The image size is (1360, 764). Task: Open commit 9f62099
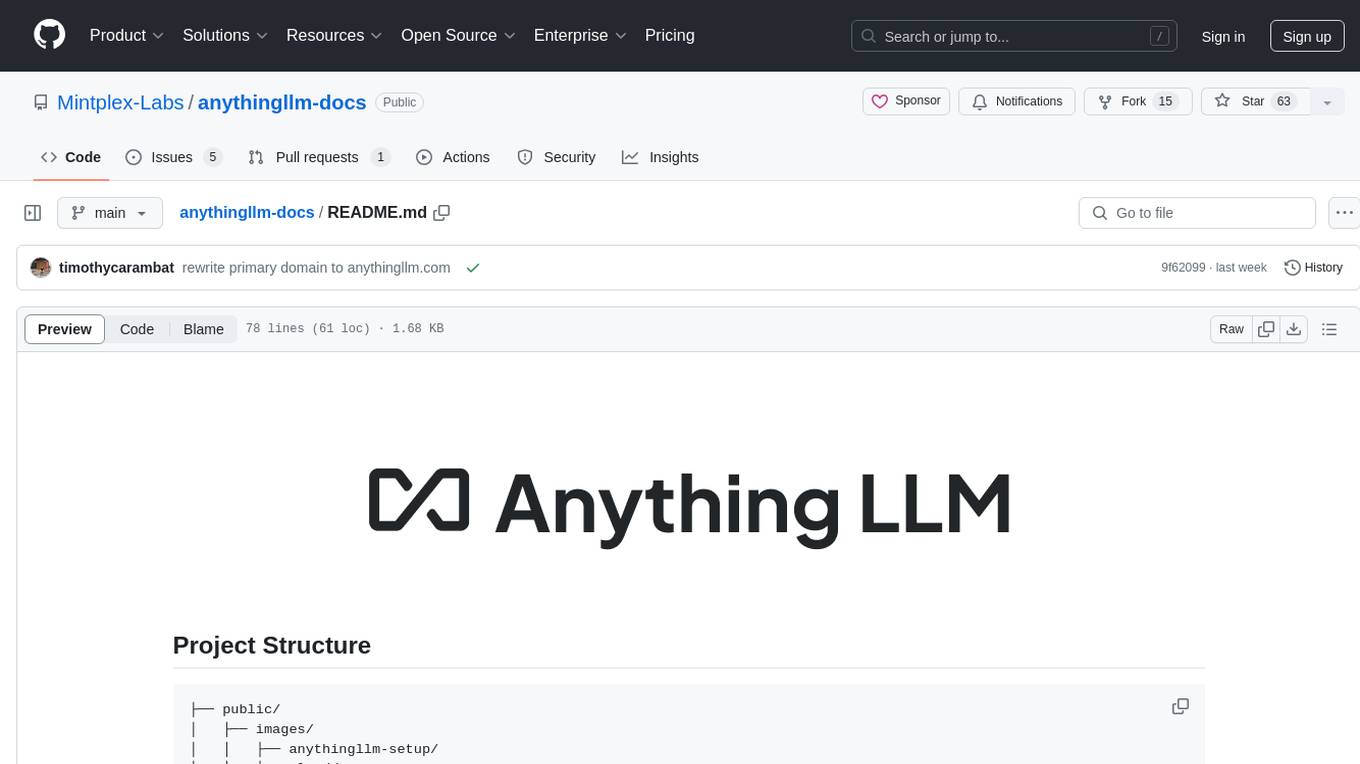click(1183, 268)
